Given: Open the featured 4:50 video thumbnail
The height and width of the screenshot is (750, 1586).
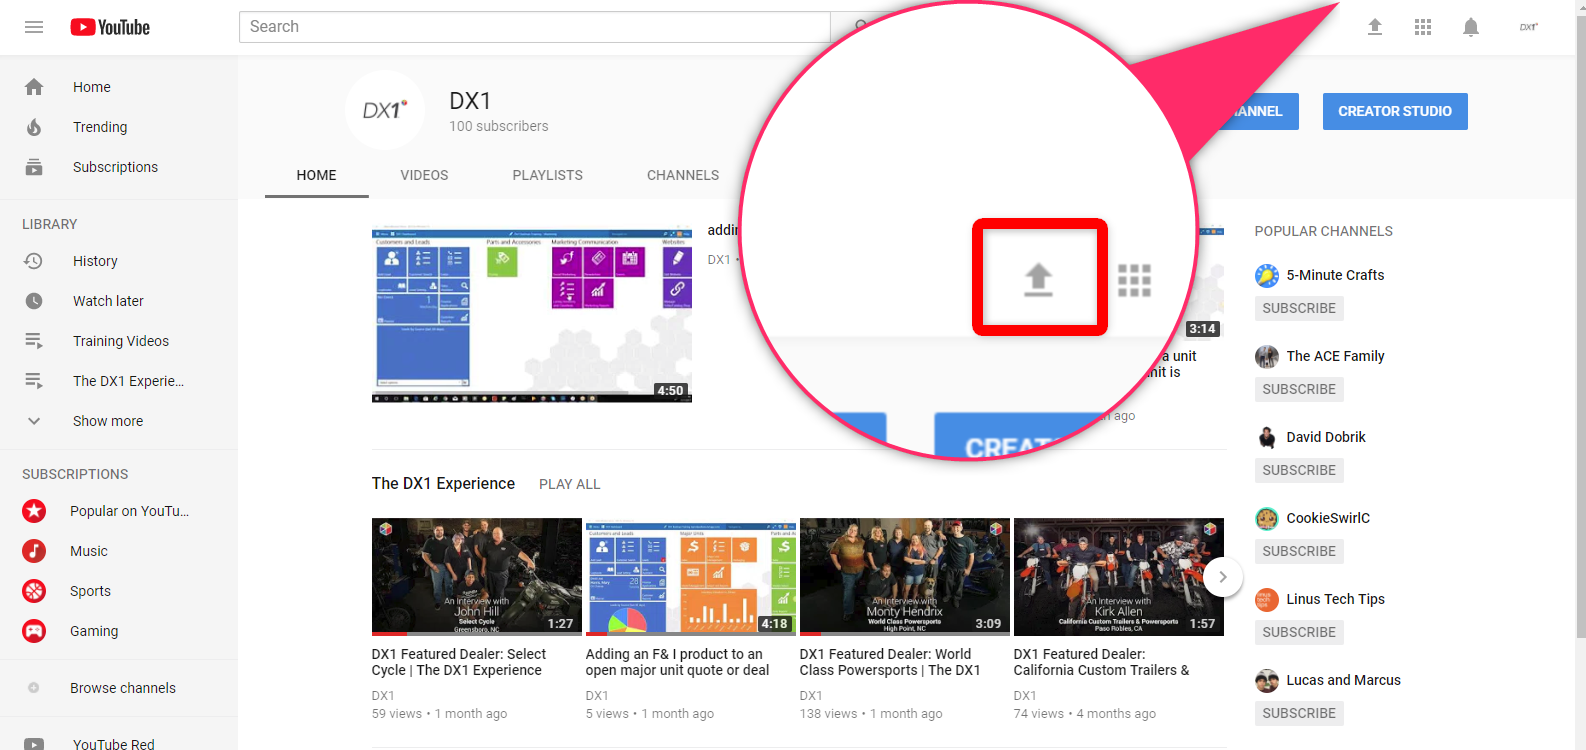Looking at the screenshot, I should 532,315.
